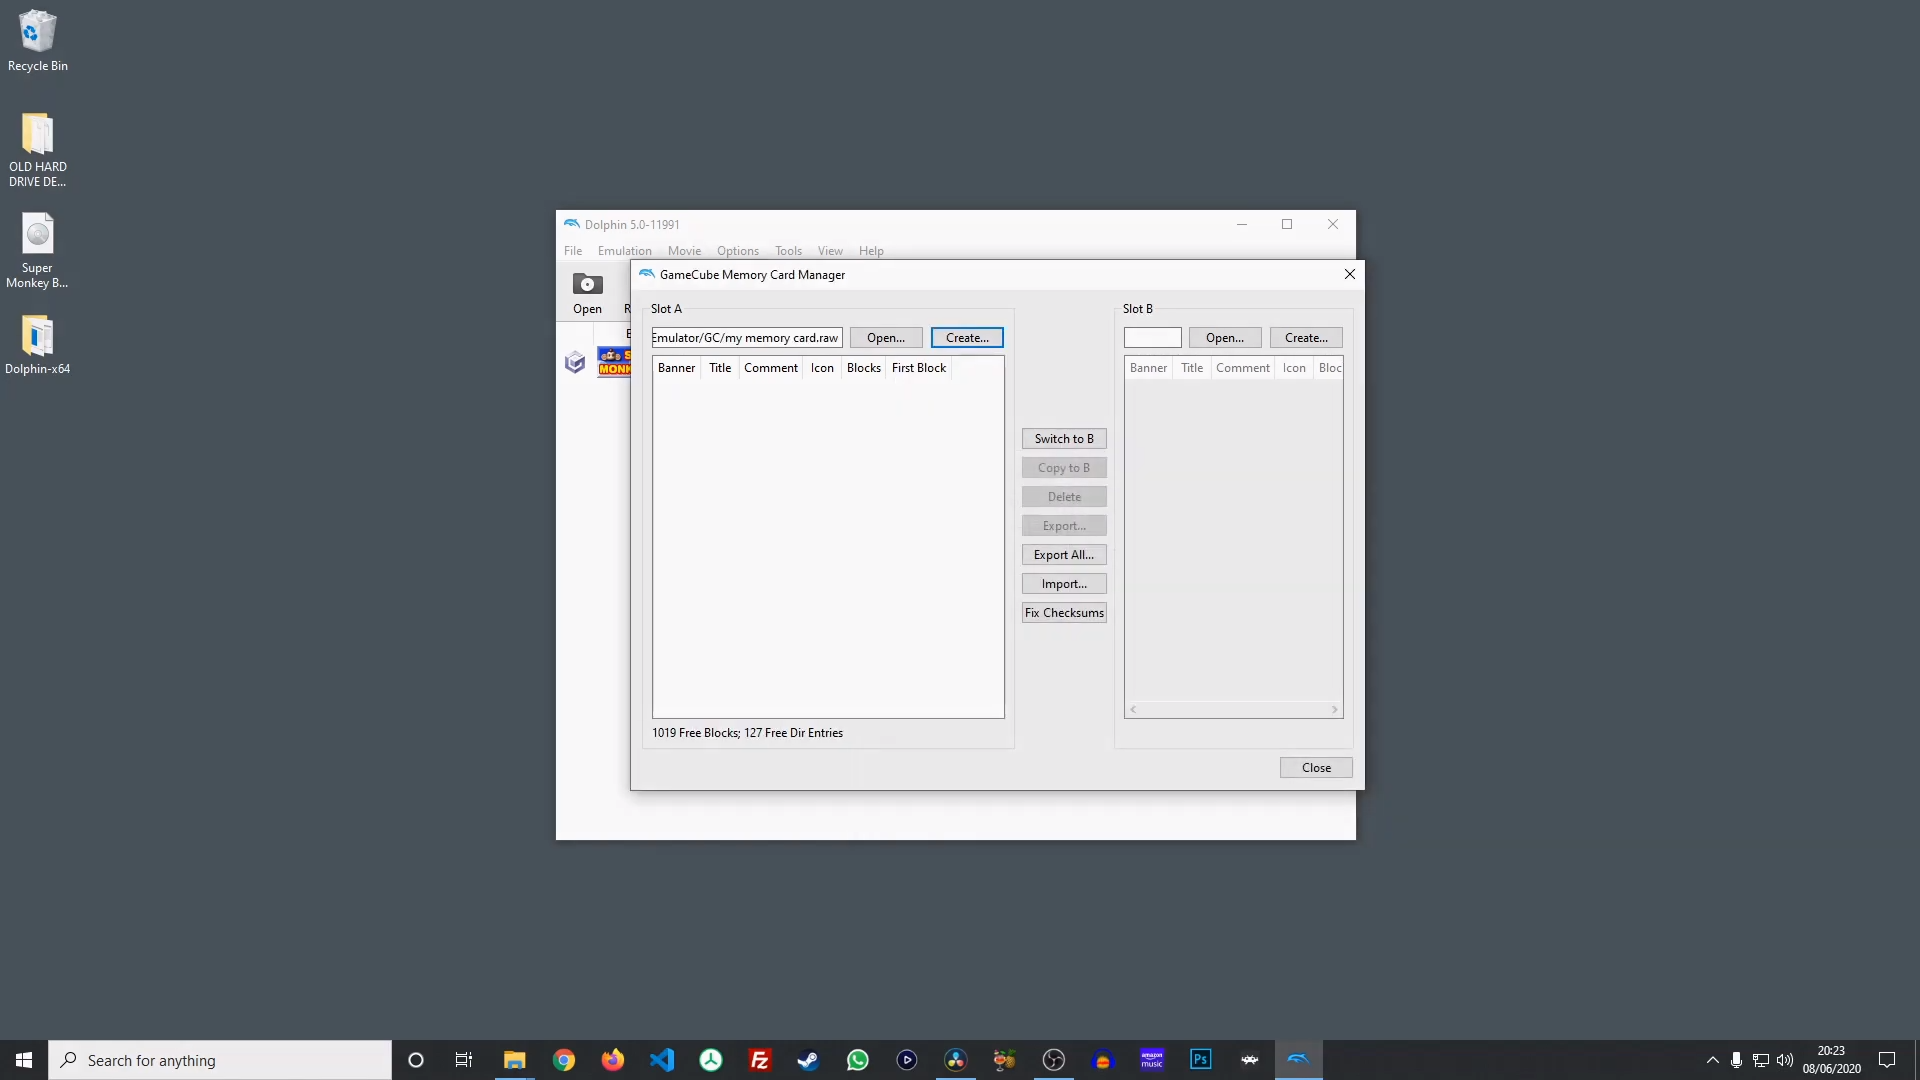The width and height of the screenshot is (1920, 1080).
Task: Click the Comment column header in Slot A
Action: [771, 367]
